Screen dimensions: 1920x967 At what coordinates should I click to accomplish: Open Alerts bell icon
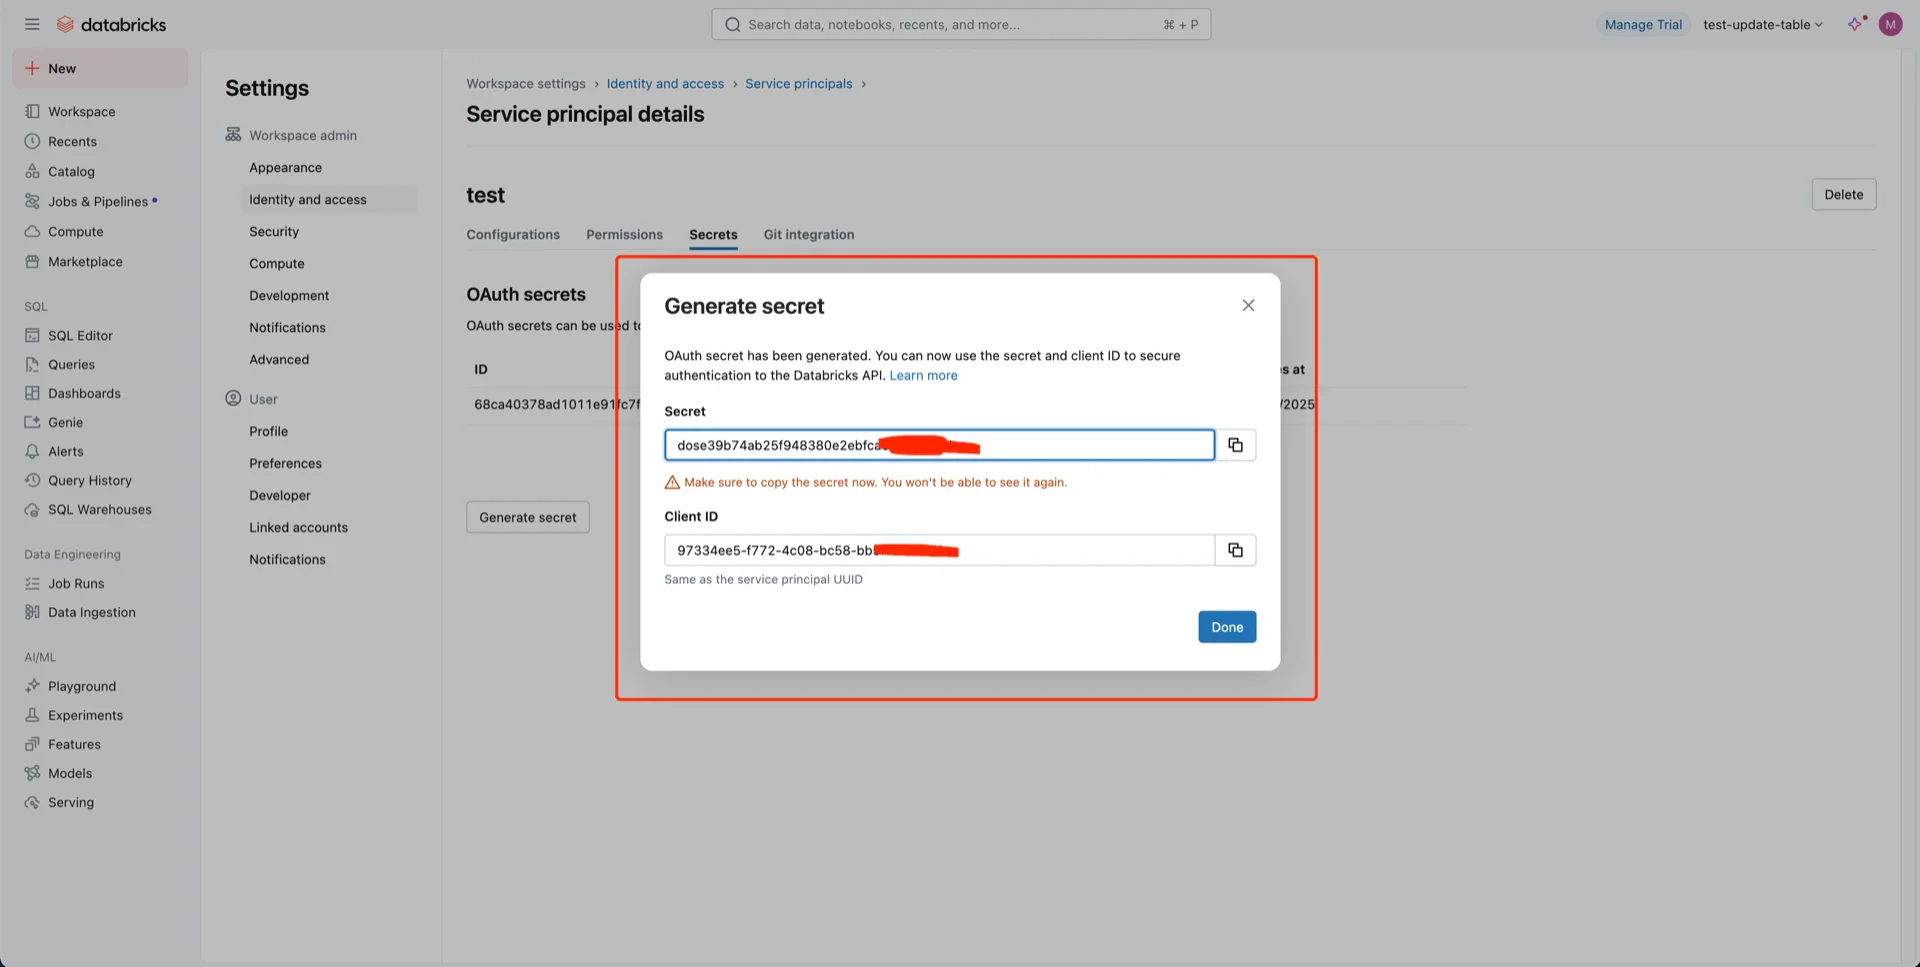32,451
